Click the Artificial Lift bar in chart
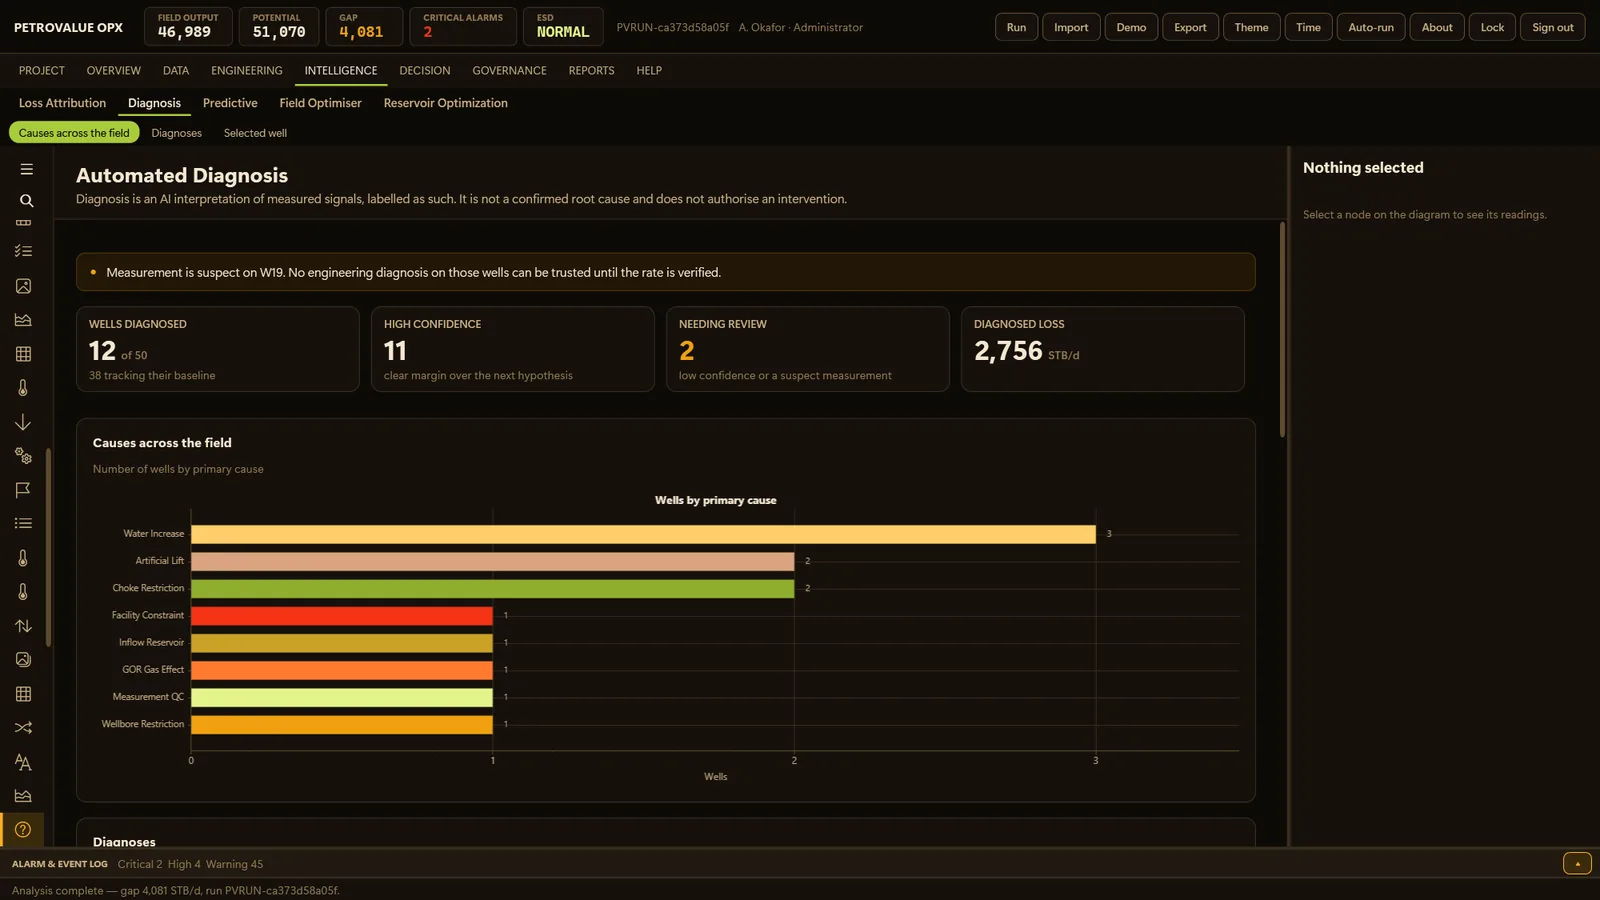Image resolution: width=1600 pixels, height=900 pixels. coord(492,561)
